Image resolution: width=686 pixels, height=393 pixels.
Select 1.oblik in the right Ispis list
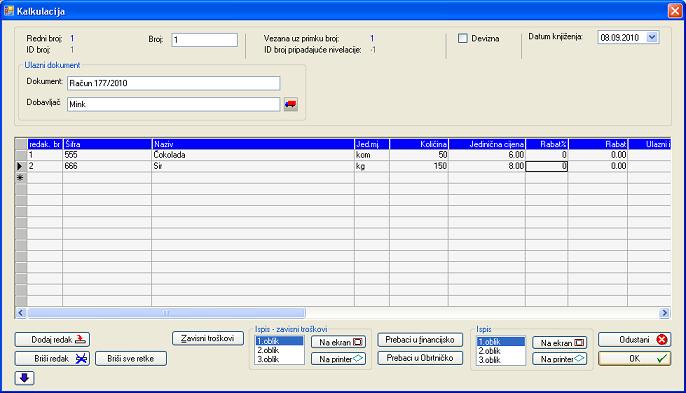(x=500, y=341)
